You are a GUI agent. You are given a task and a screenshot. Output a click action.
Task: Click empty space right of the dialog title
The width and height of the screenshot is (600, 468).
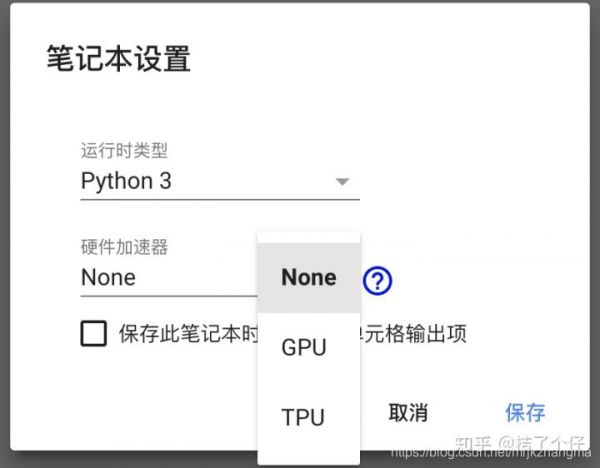click(x=400, y=59)
